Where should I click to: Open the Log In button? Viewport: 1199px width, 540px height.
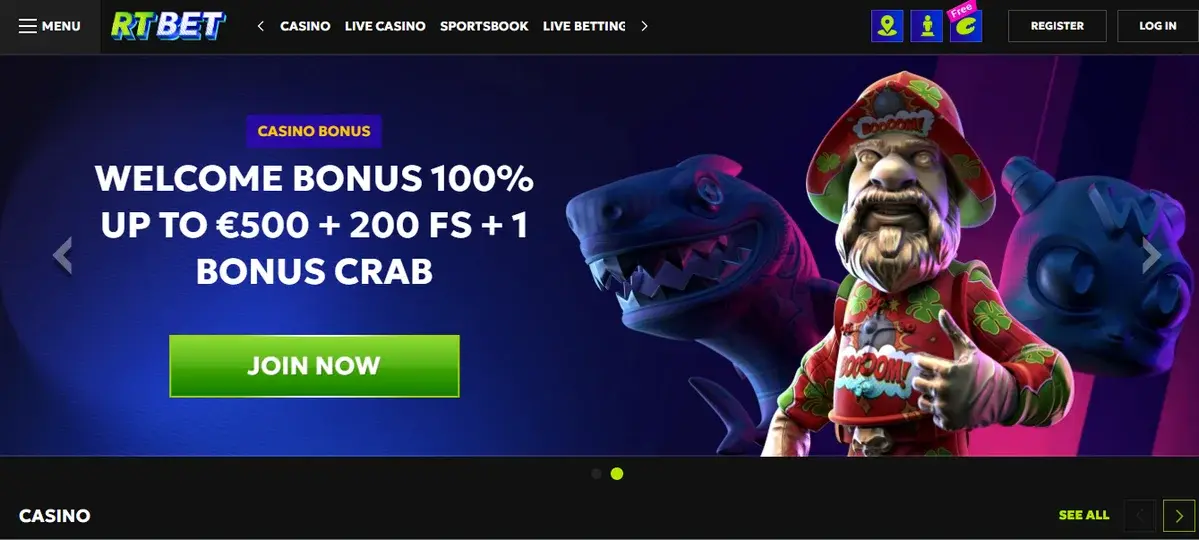pos(1158,26)
